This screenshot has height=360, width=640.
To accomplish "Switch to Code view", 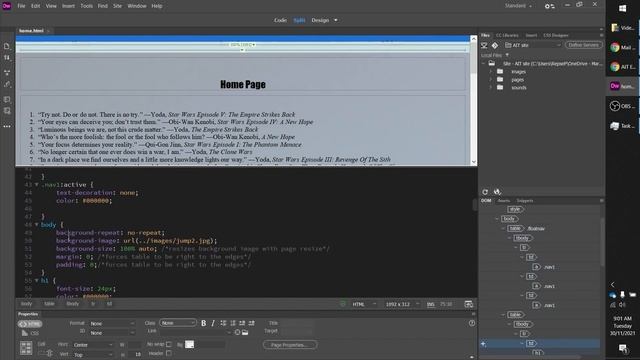I will [280, 20].
